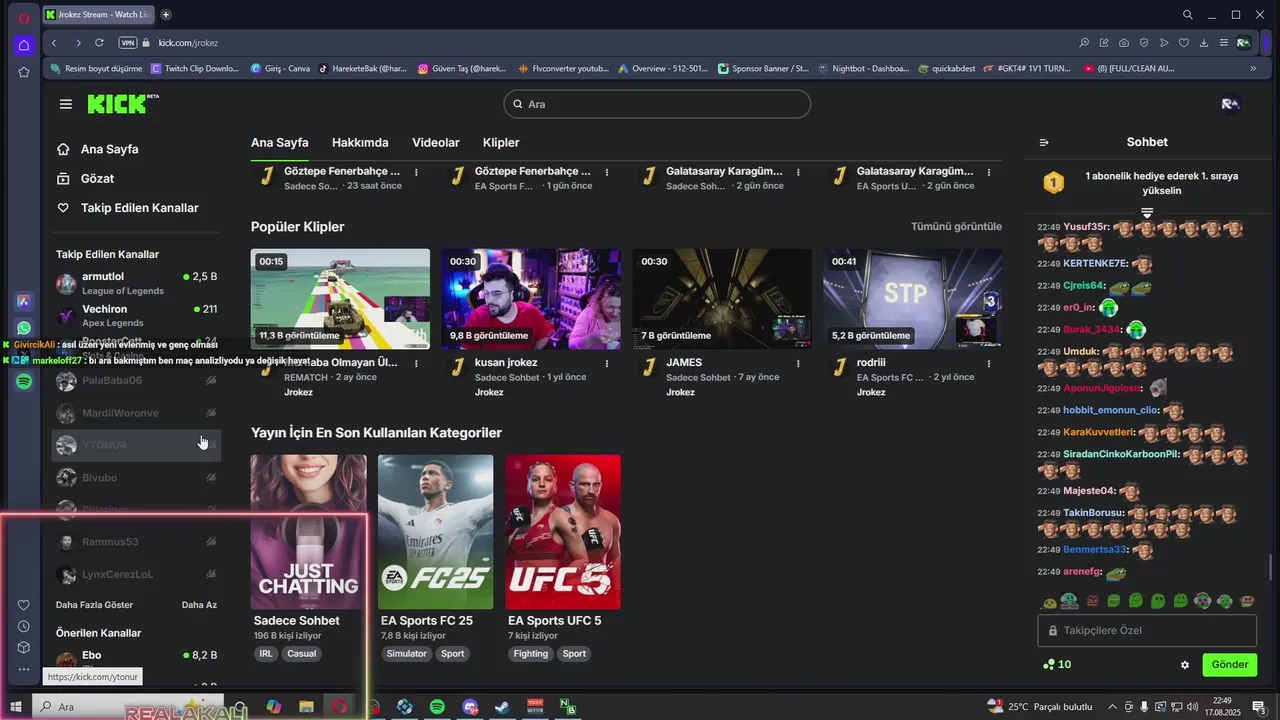This screenshot has width=1280, height=720.
Task: Open WhatsApp in Opera sidebar
Action: pos(24,328)
